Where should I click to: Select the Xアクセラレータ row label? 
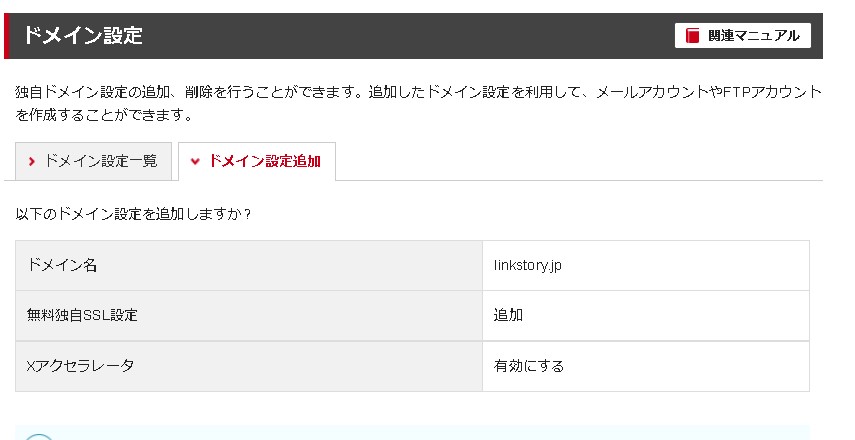coord(80,366)
